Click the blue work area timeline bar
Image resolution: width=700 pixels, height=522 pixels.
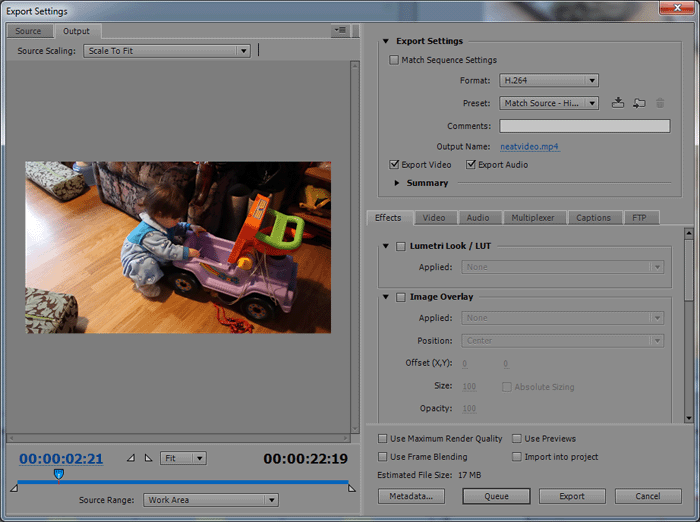click(183, 482)
